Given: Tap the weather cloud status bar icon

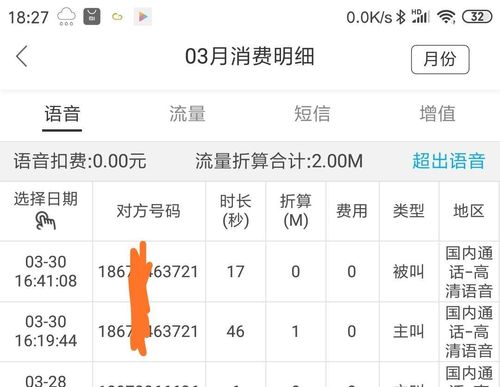Looking at the screenshot, I should [66, 16].
